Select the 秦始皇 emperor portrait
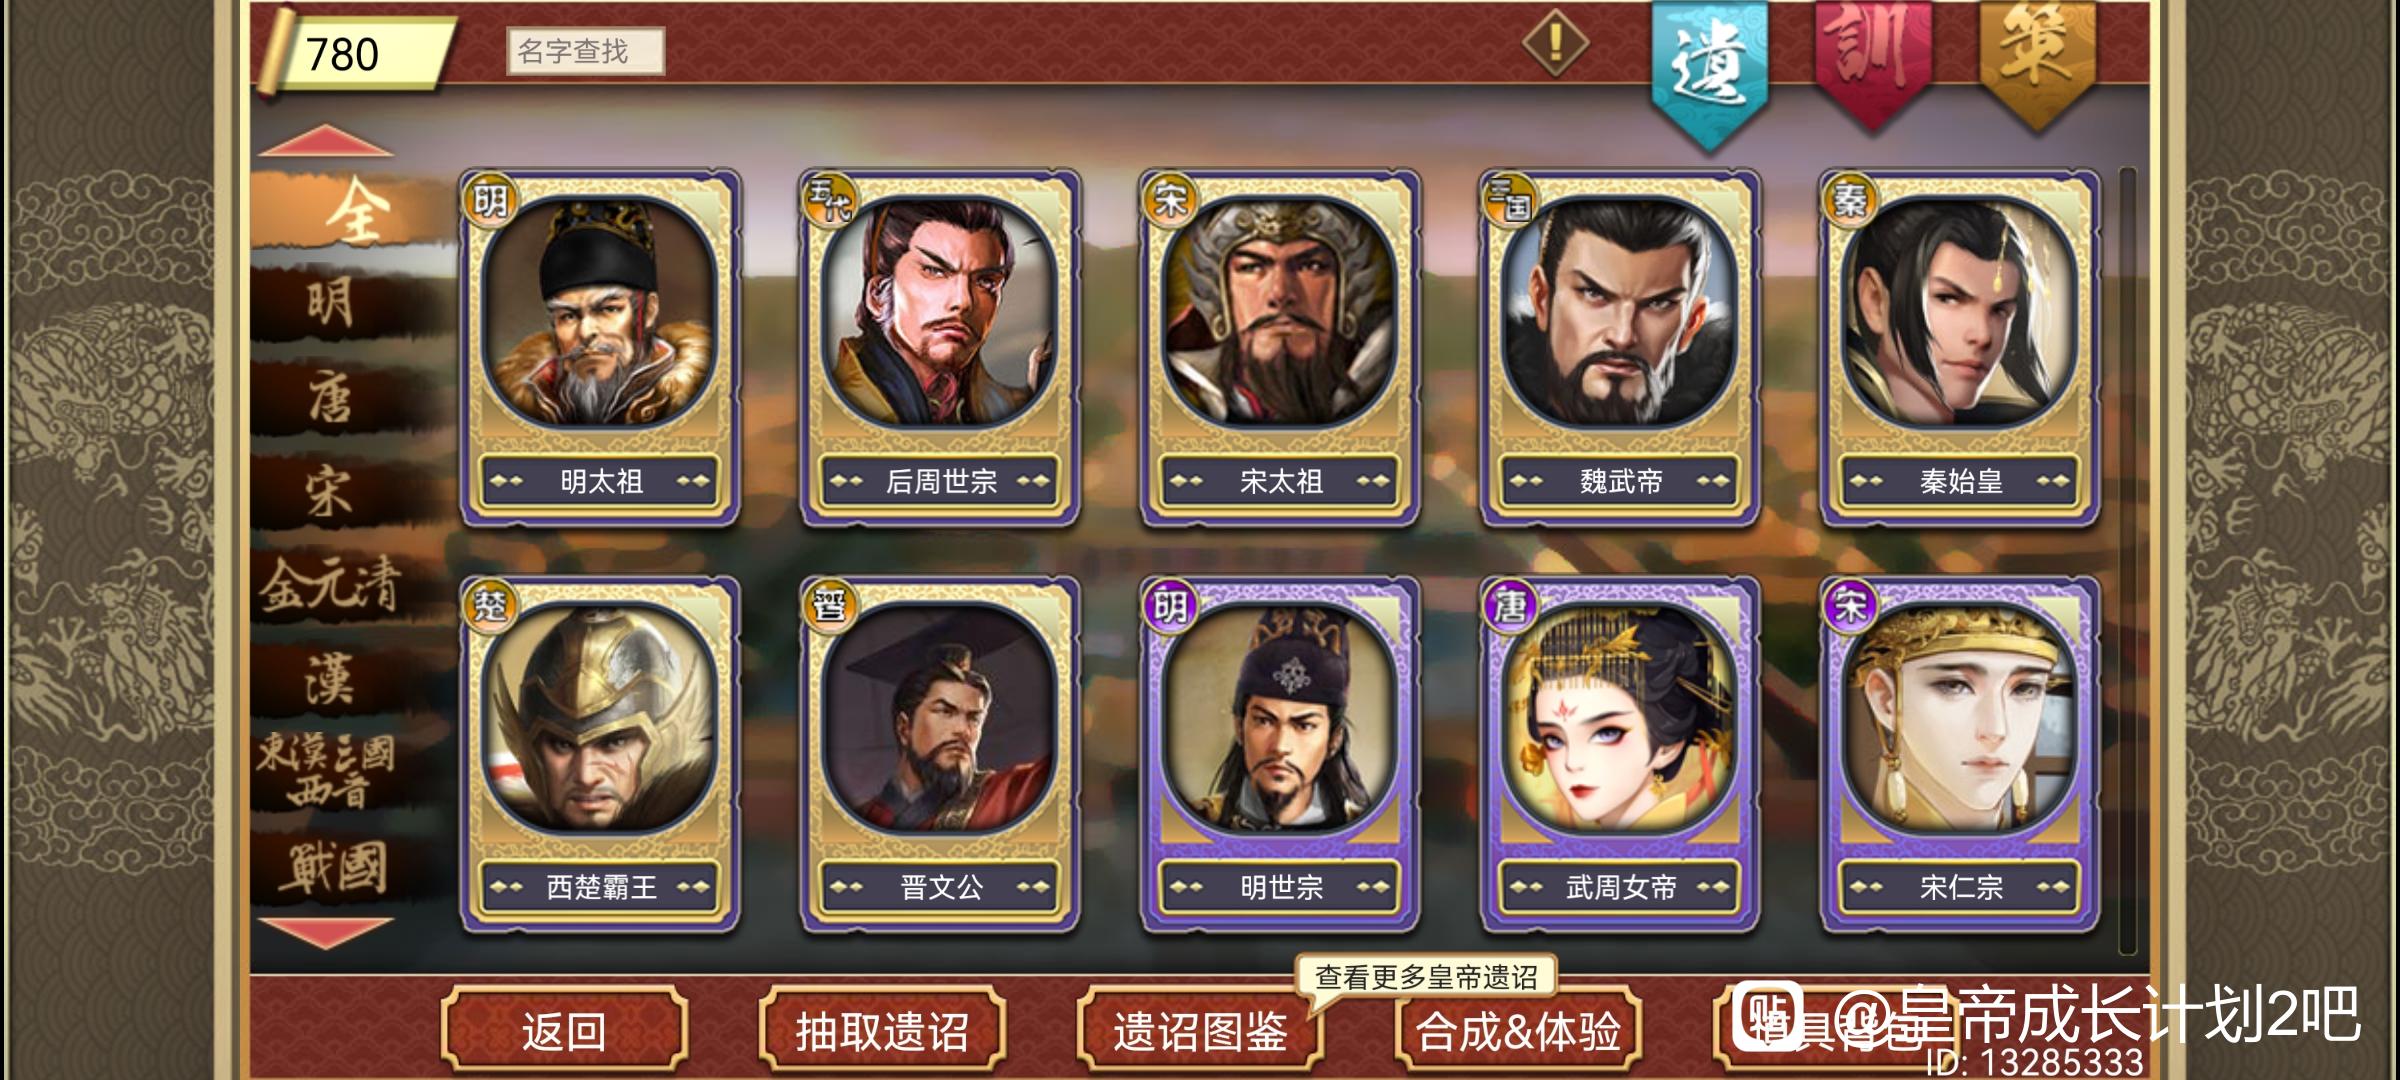 pyautogui.click(x=1960, y=347)
